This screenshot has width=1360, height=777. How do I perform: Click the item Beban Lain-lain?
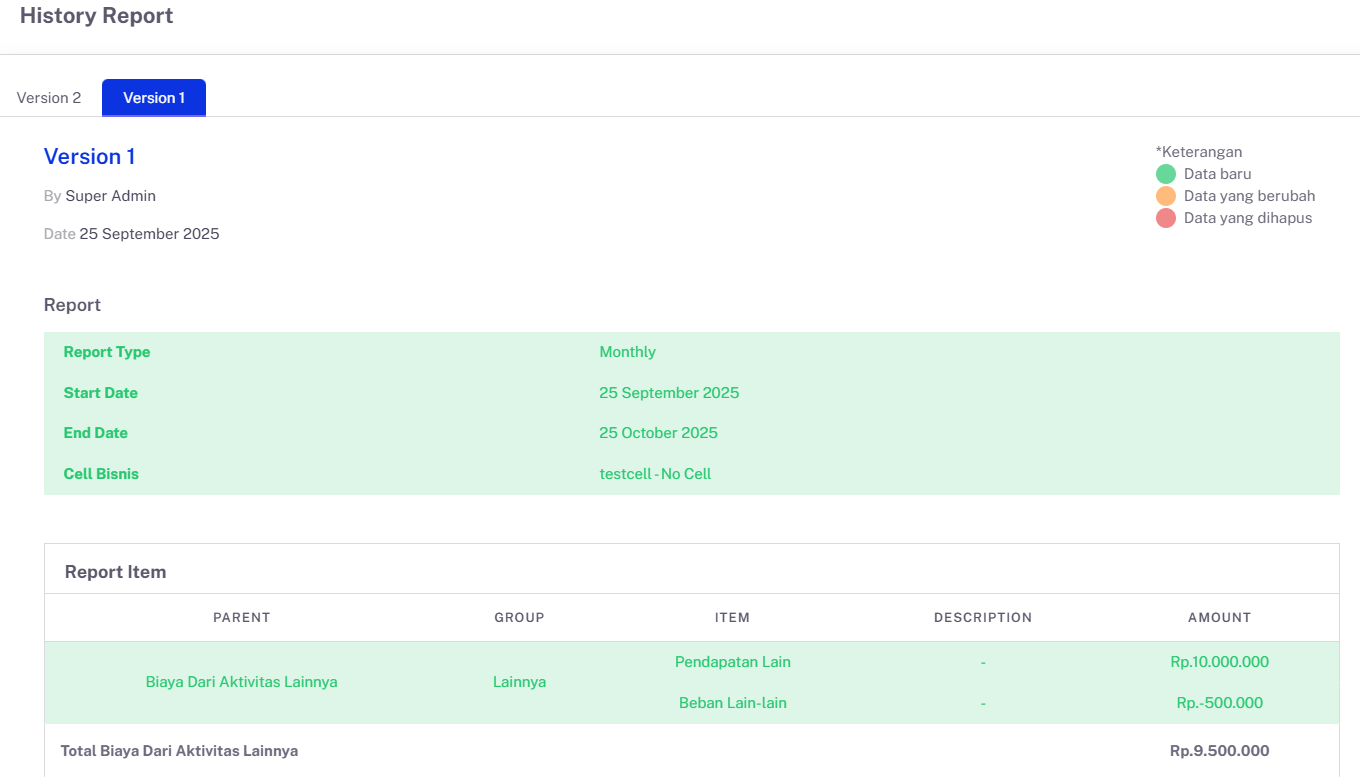733,703
